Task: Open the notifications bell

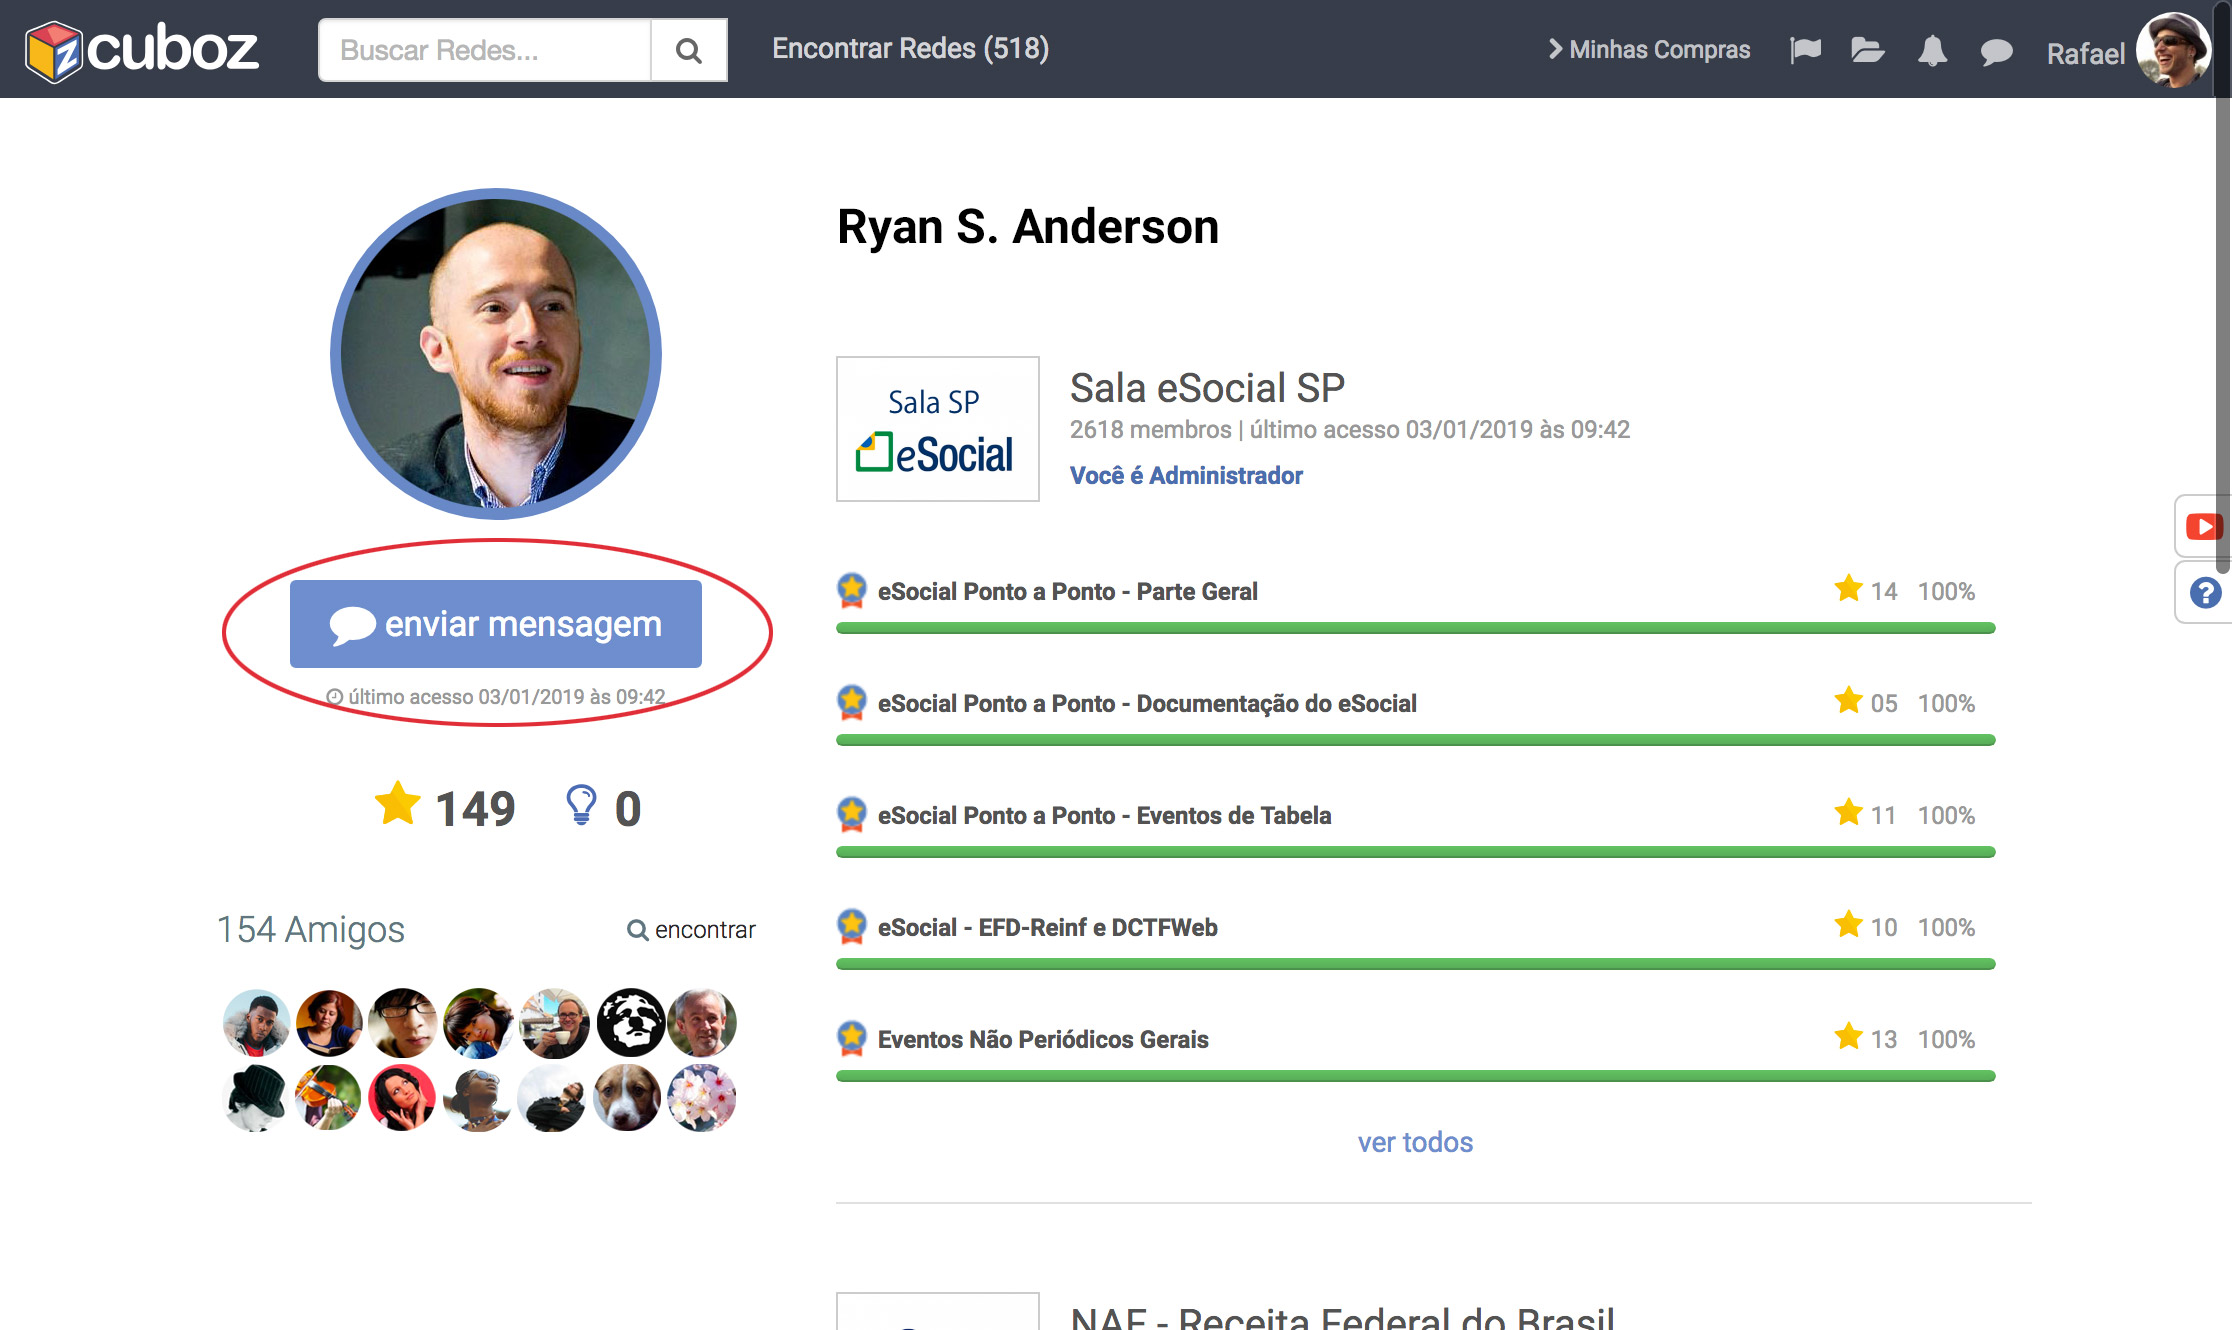Action: coord(1932,50)
